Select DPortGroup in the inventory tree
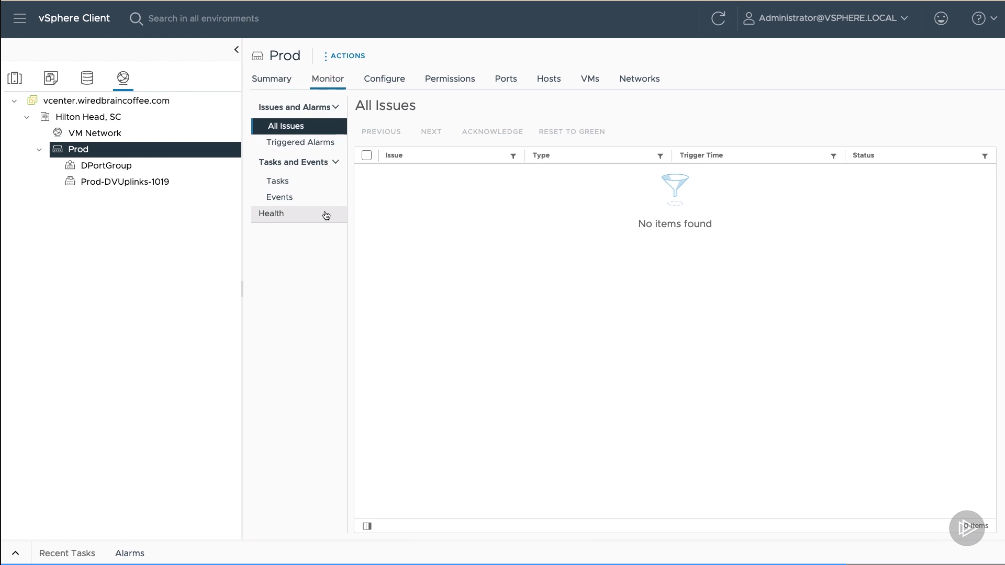 tap(106, 166)
